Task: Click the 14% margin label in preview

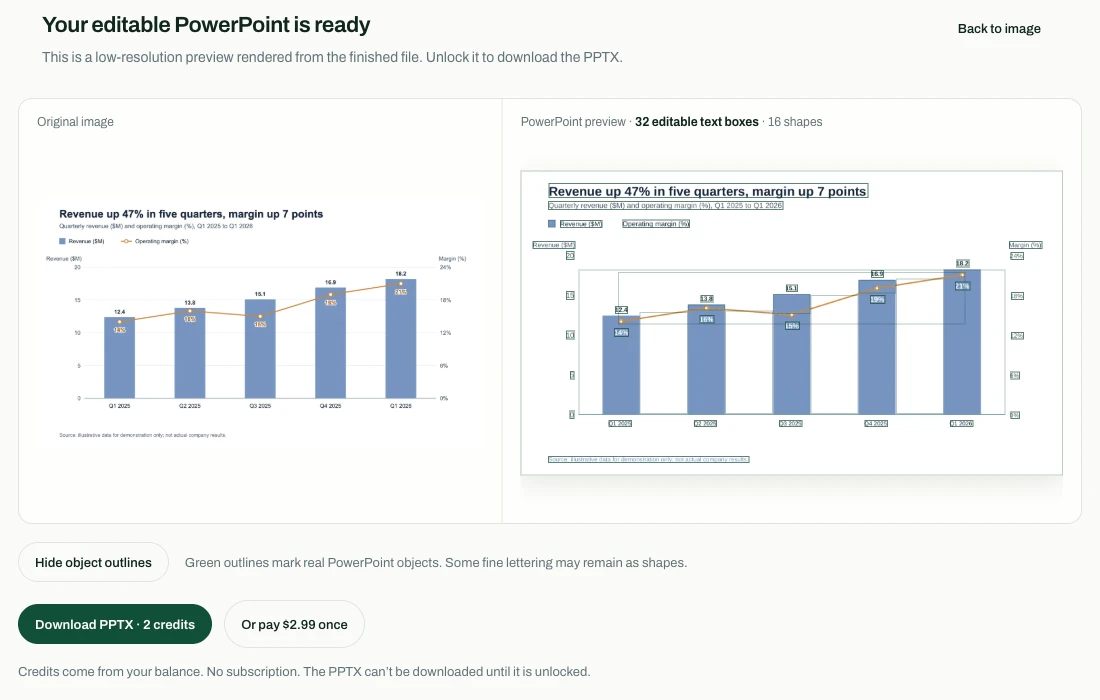Action: click(x=621, y=332)
